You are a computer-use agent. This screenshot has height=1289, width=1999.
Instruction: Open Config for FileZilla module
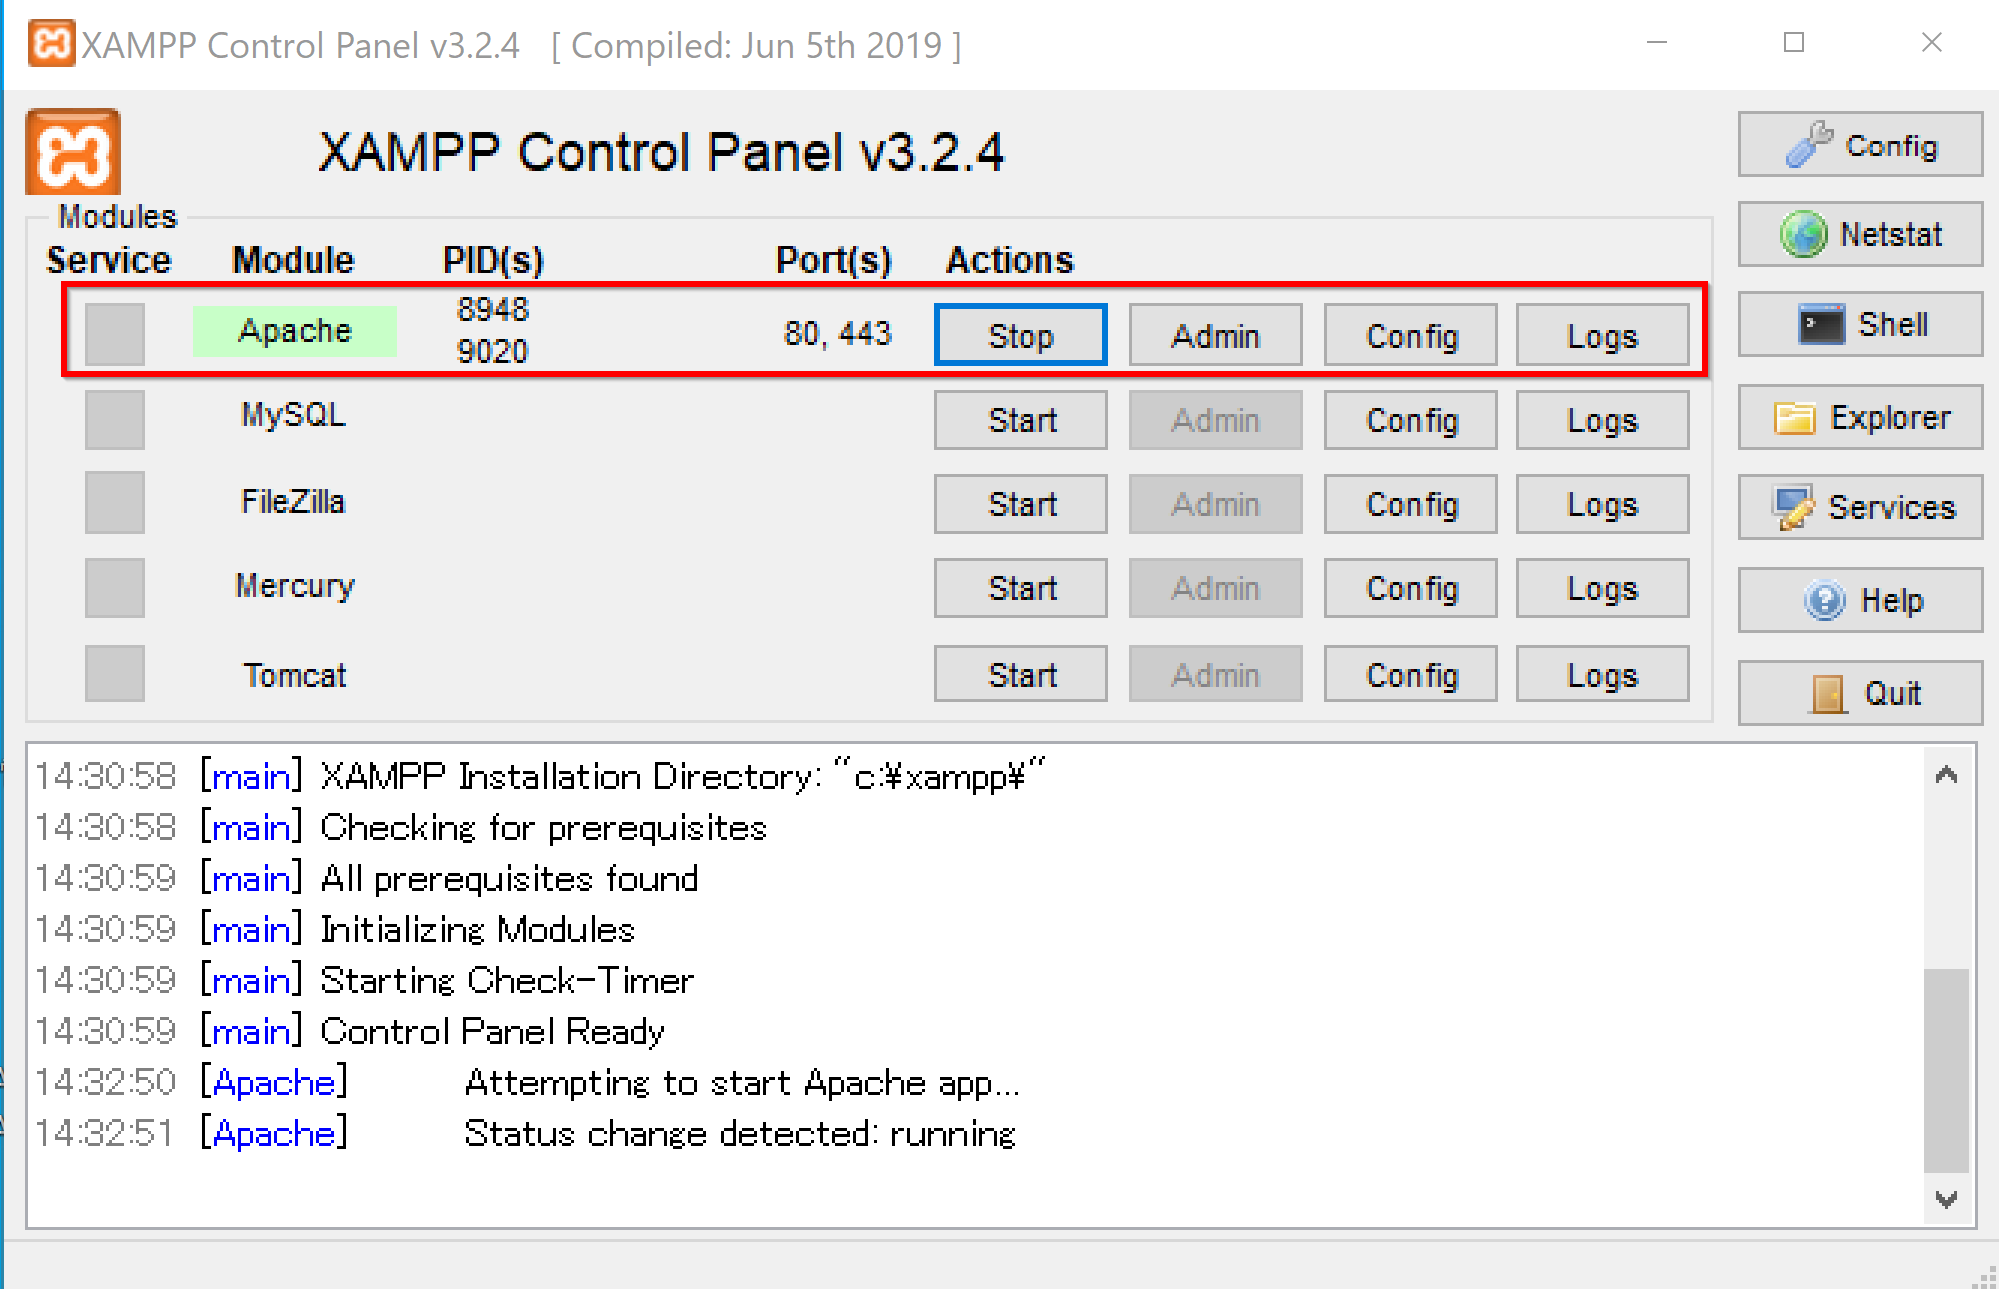[x=1411, y=504]
